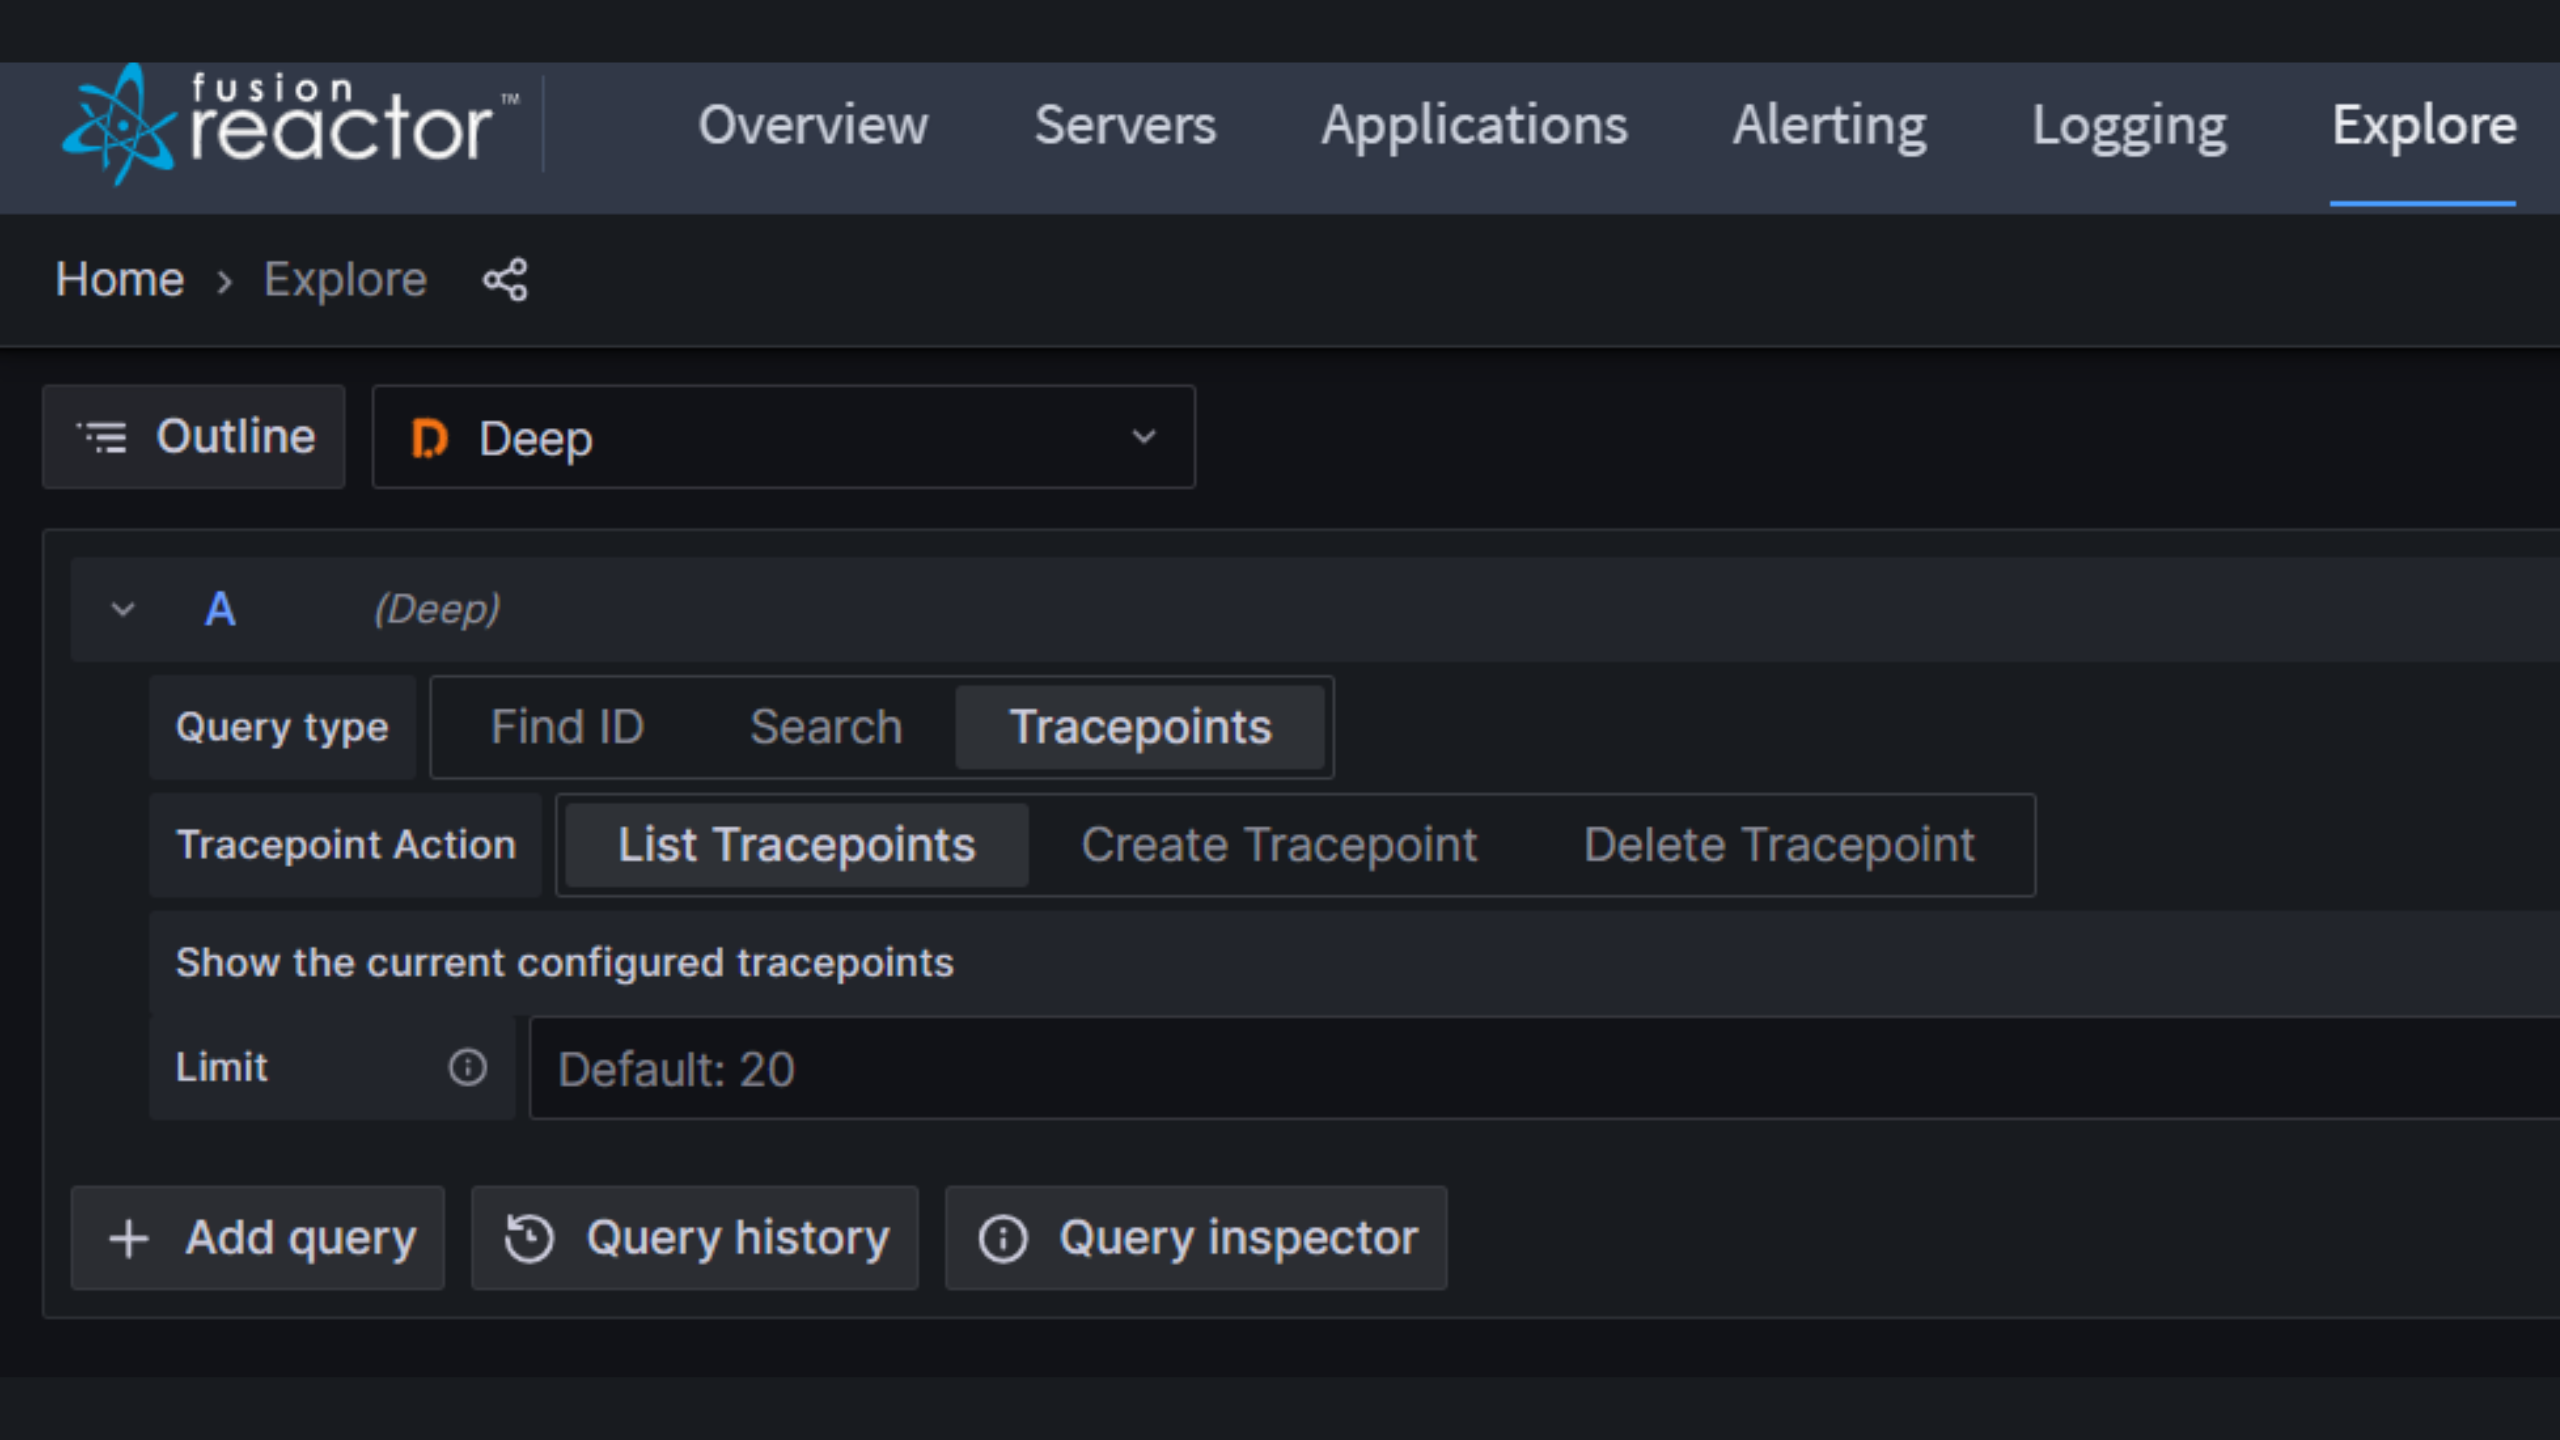
Task: Click the Explore breadcrumb
Action: point(345,279)
